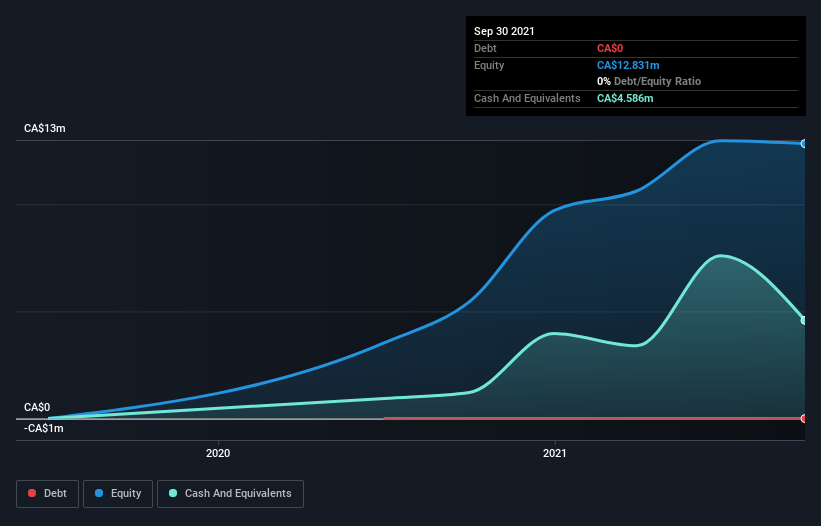Click the CA$13m y-axis label
This screenshot has height=526, width=821.
45,128
